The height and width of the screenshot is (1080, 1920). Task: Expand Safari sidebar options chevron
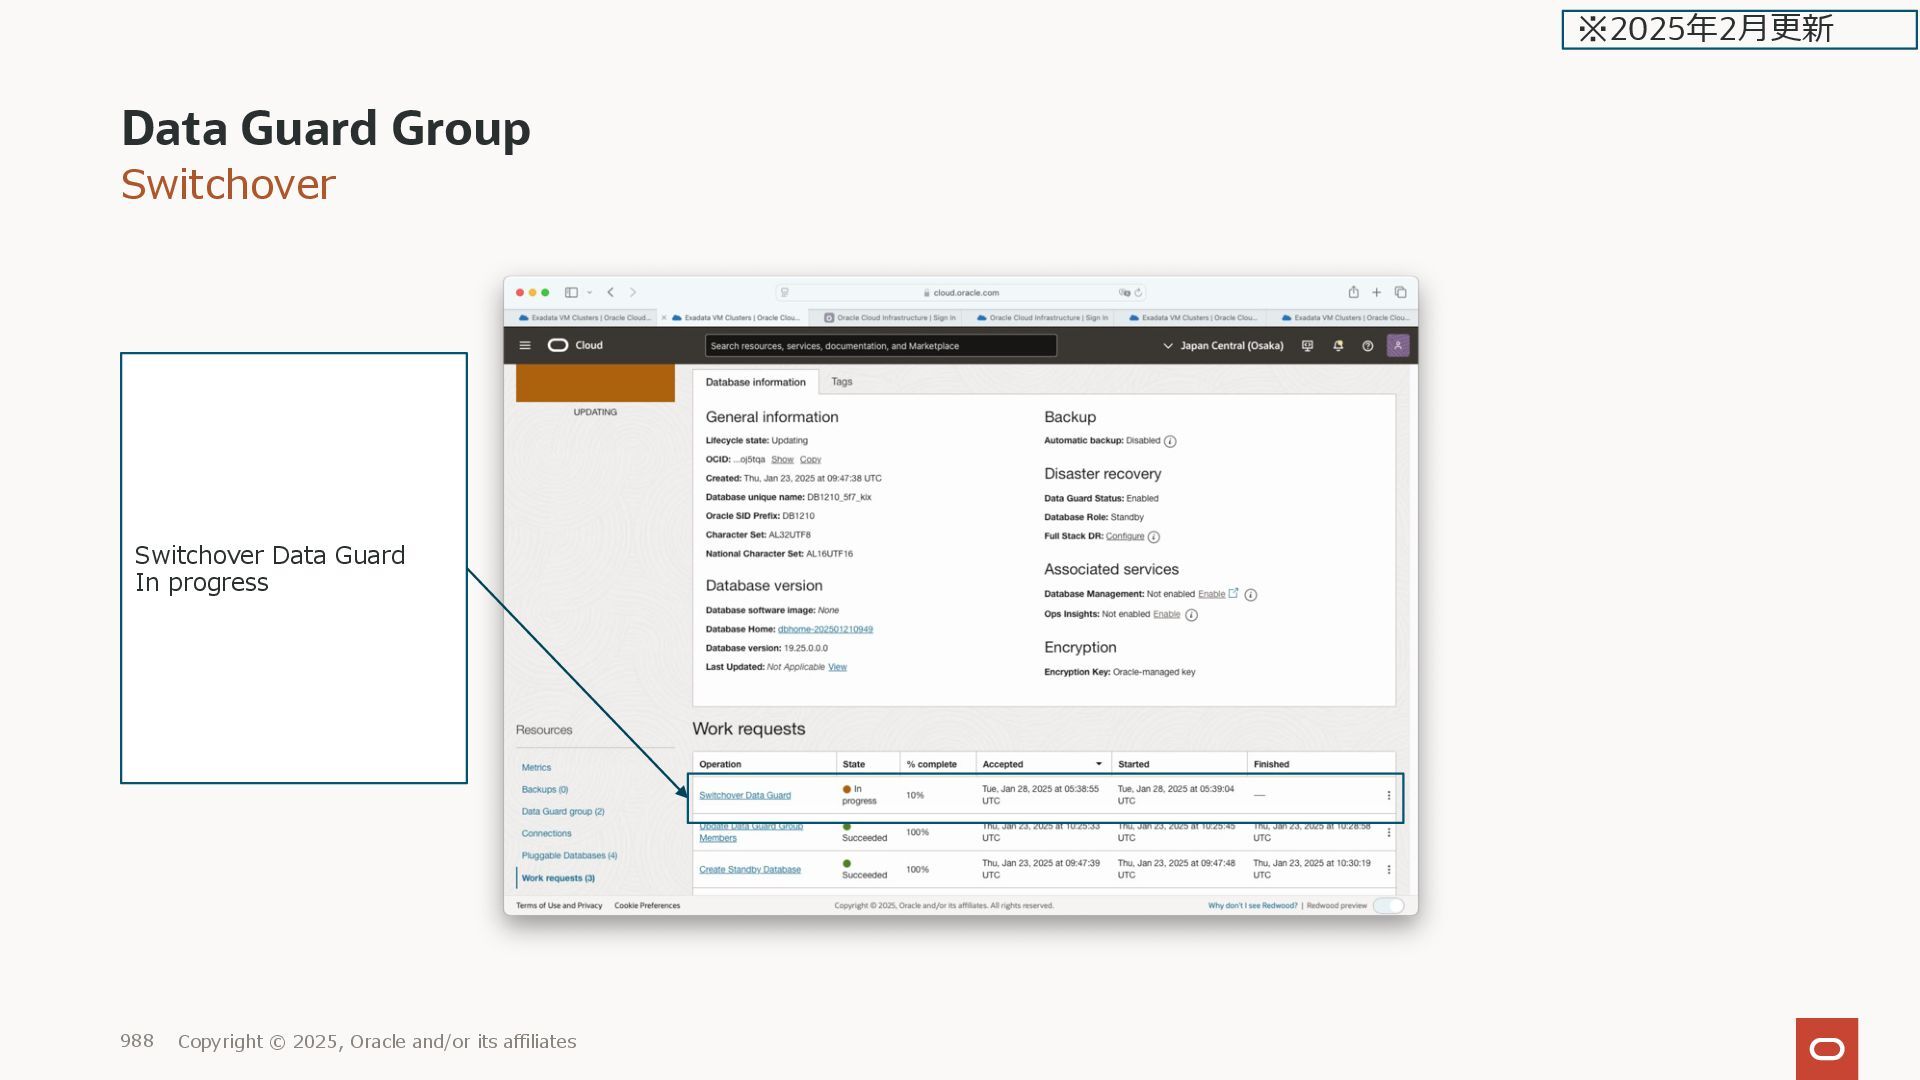(590, 293)
